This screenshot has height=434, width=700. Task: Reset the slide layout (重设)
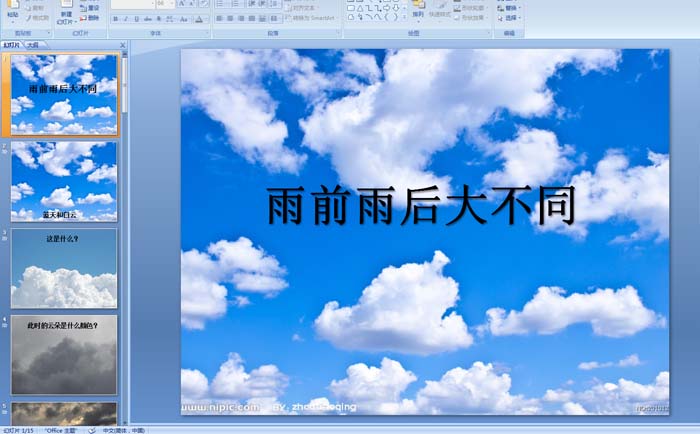90,8
